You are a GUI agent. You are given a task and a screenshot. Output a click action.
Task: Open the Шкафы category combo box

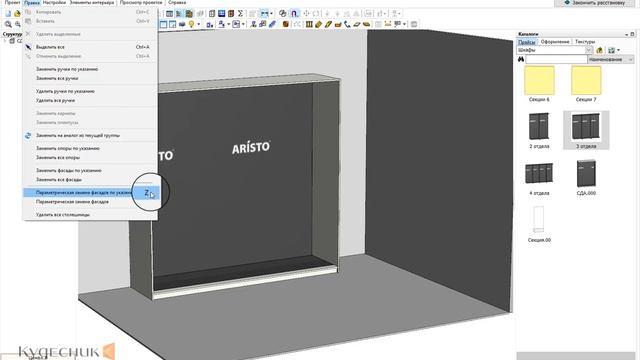pos(554,50)
